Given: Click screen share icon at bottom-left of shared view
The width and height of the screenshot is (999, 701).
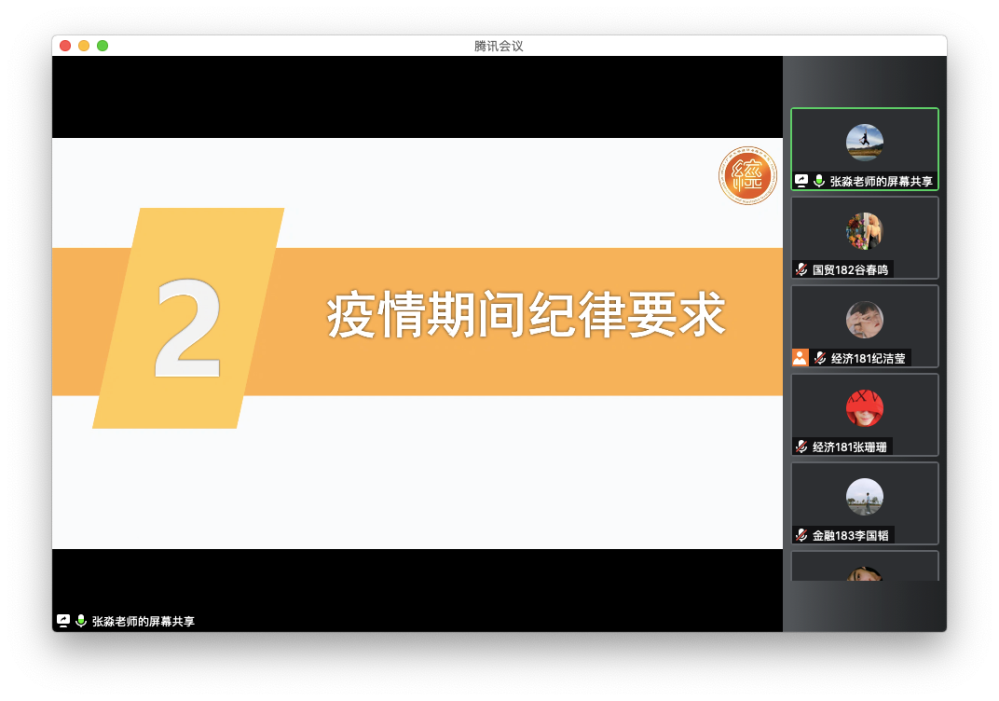Looking at the screenshot, I should pos(63,621).
